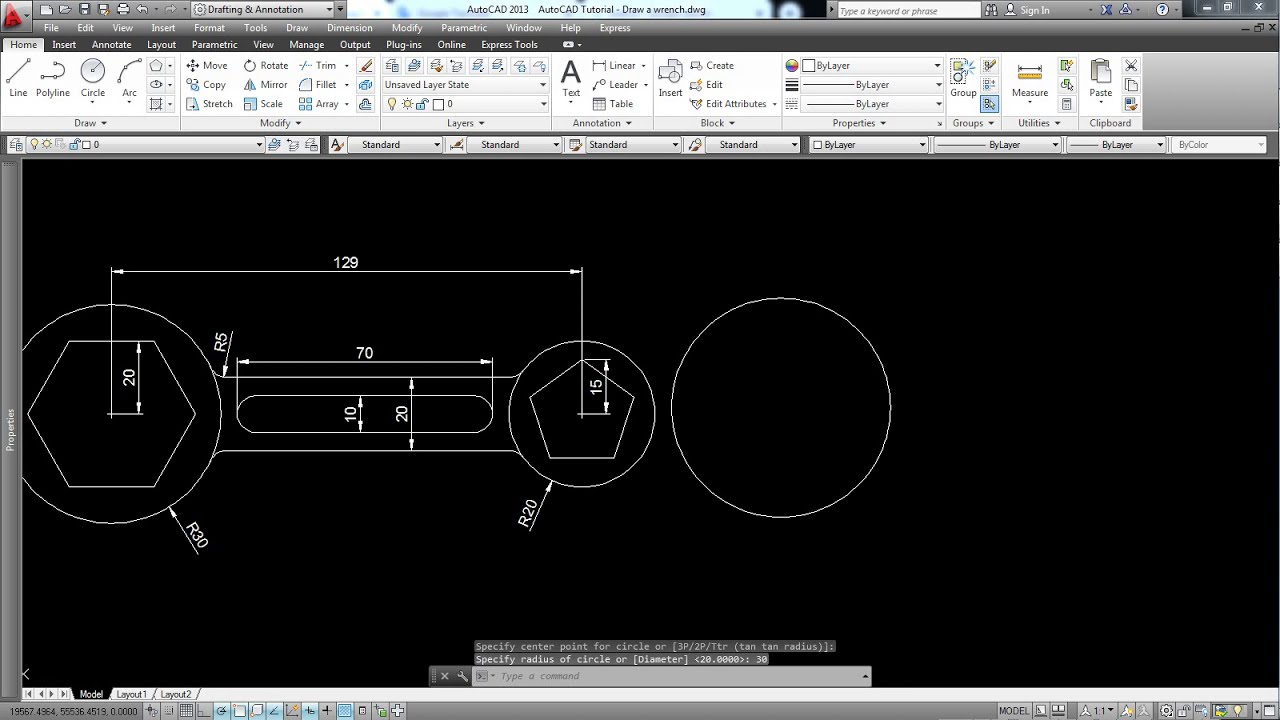Click the Insert block tool
Viewport: 1280px width, 720px height.
pos(670,79)
